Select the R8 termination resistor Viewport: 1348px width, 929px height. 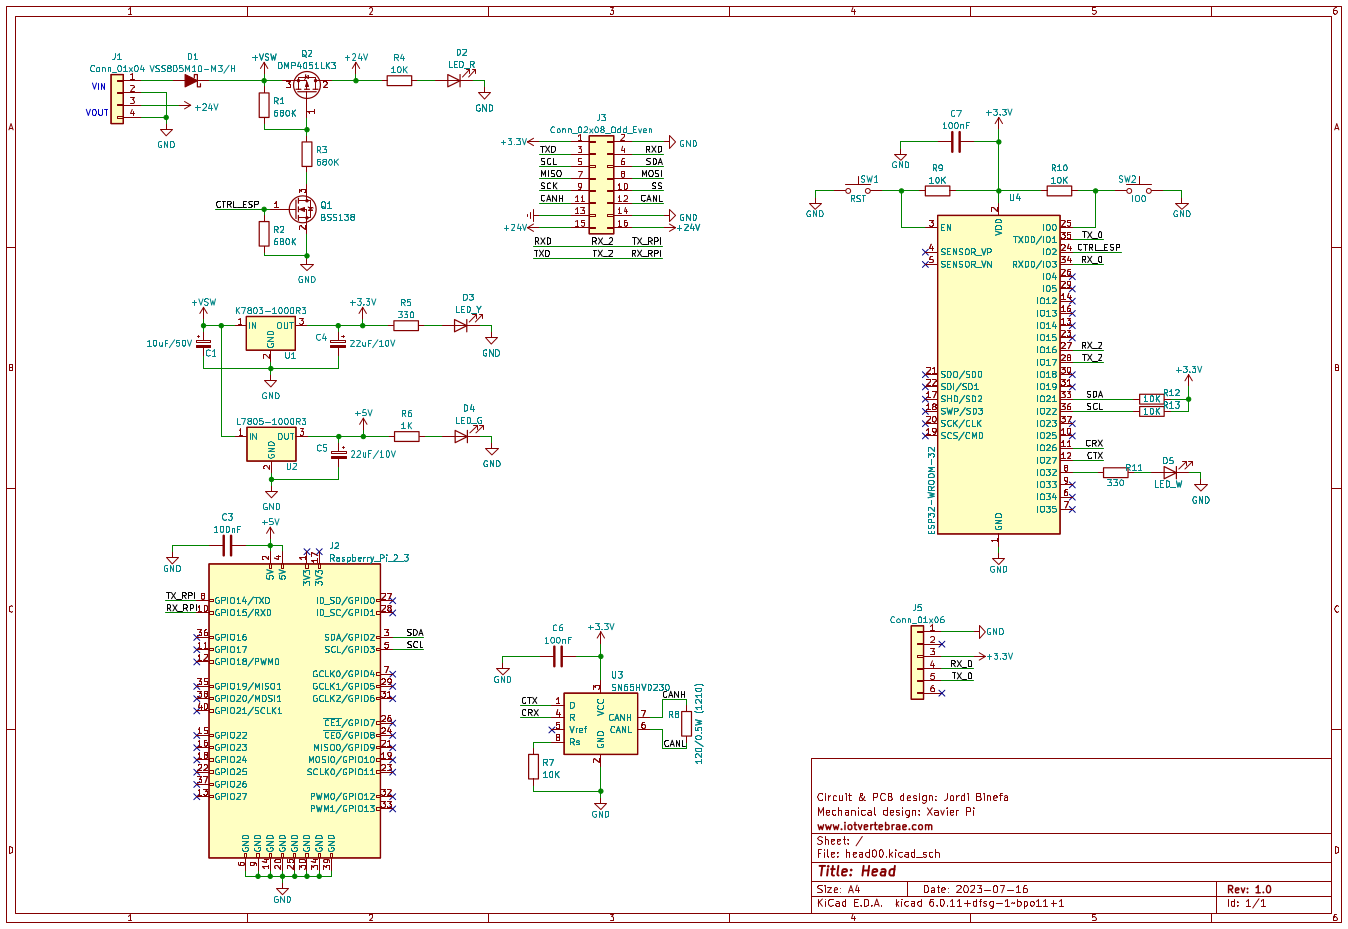686,724
